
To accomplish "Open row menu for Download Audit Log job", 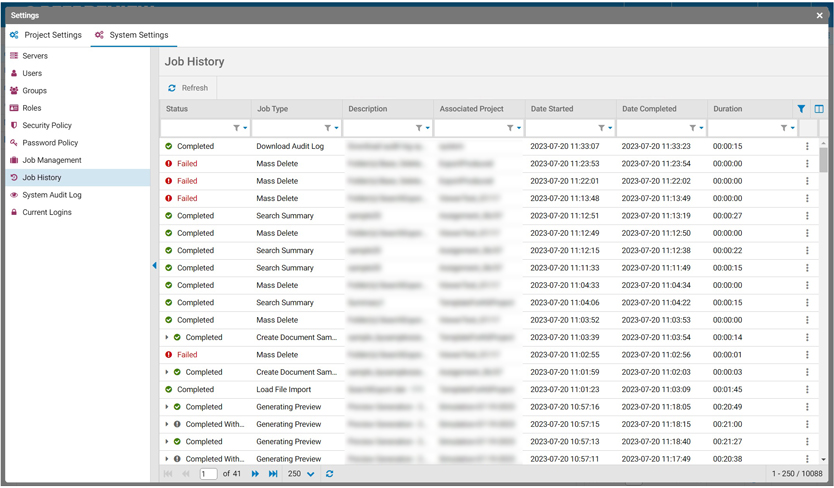I will click(x=807, y=147).
